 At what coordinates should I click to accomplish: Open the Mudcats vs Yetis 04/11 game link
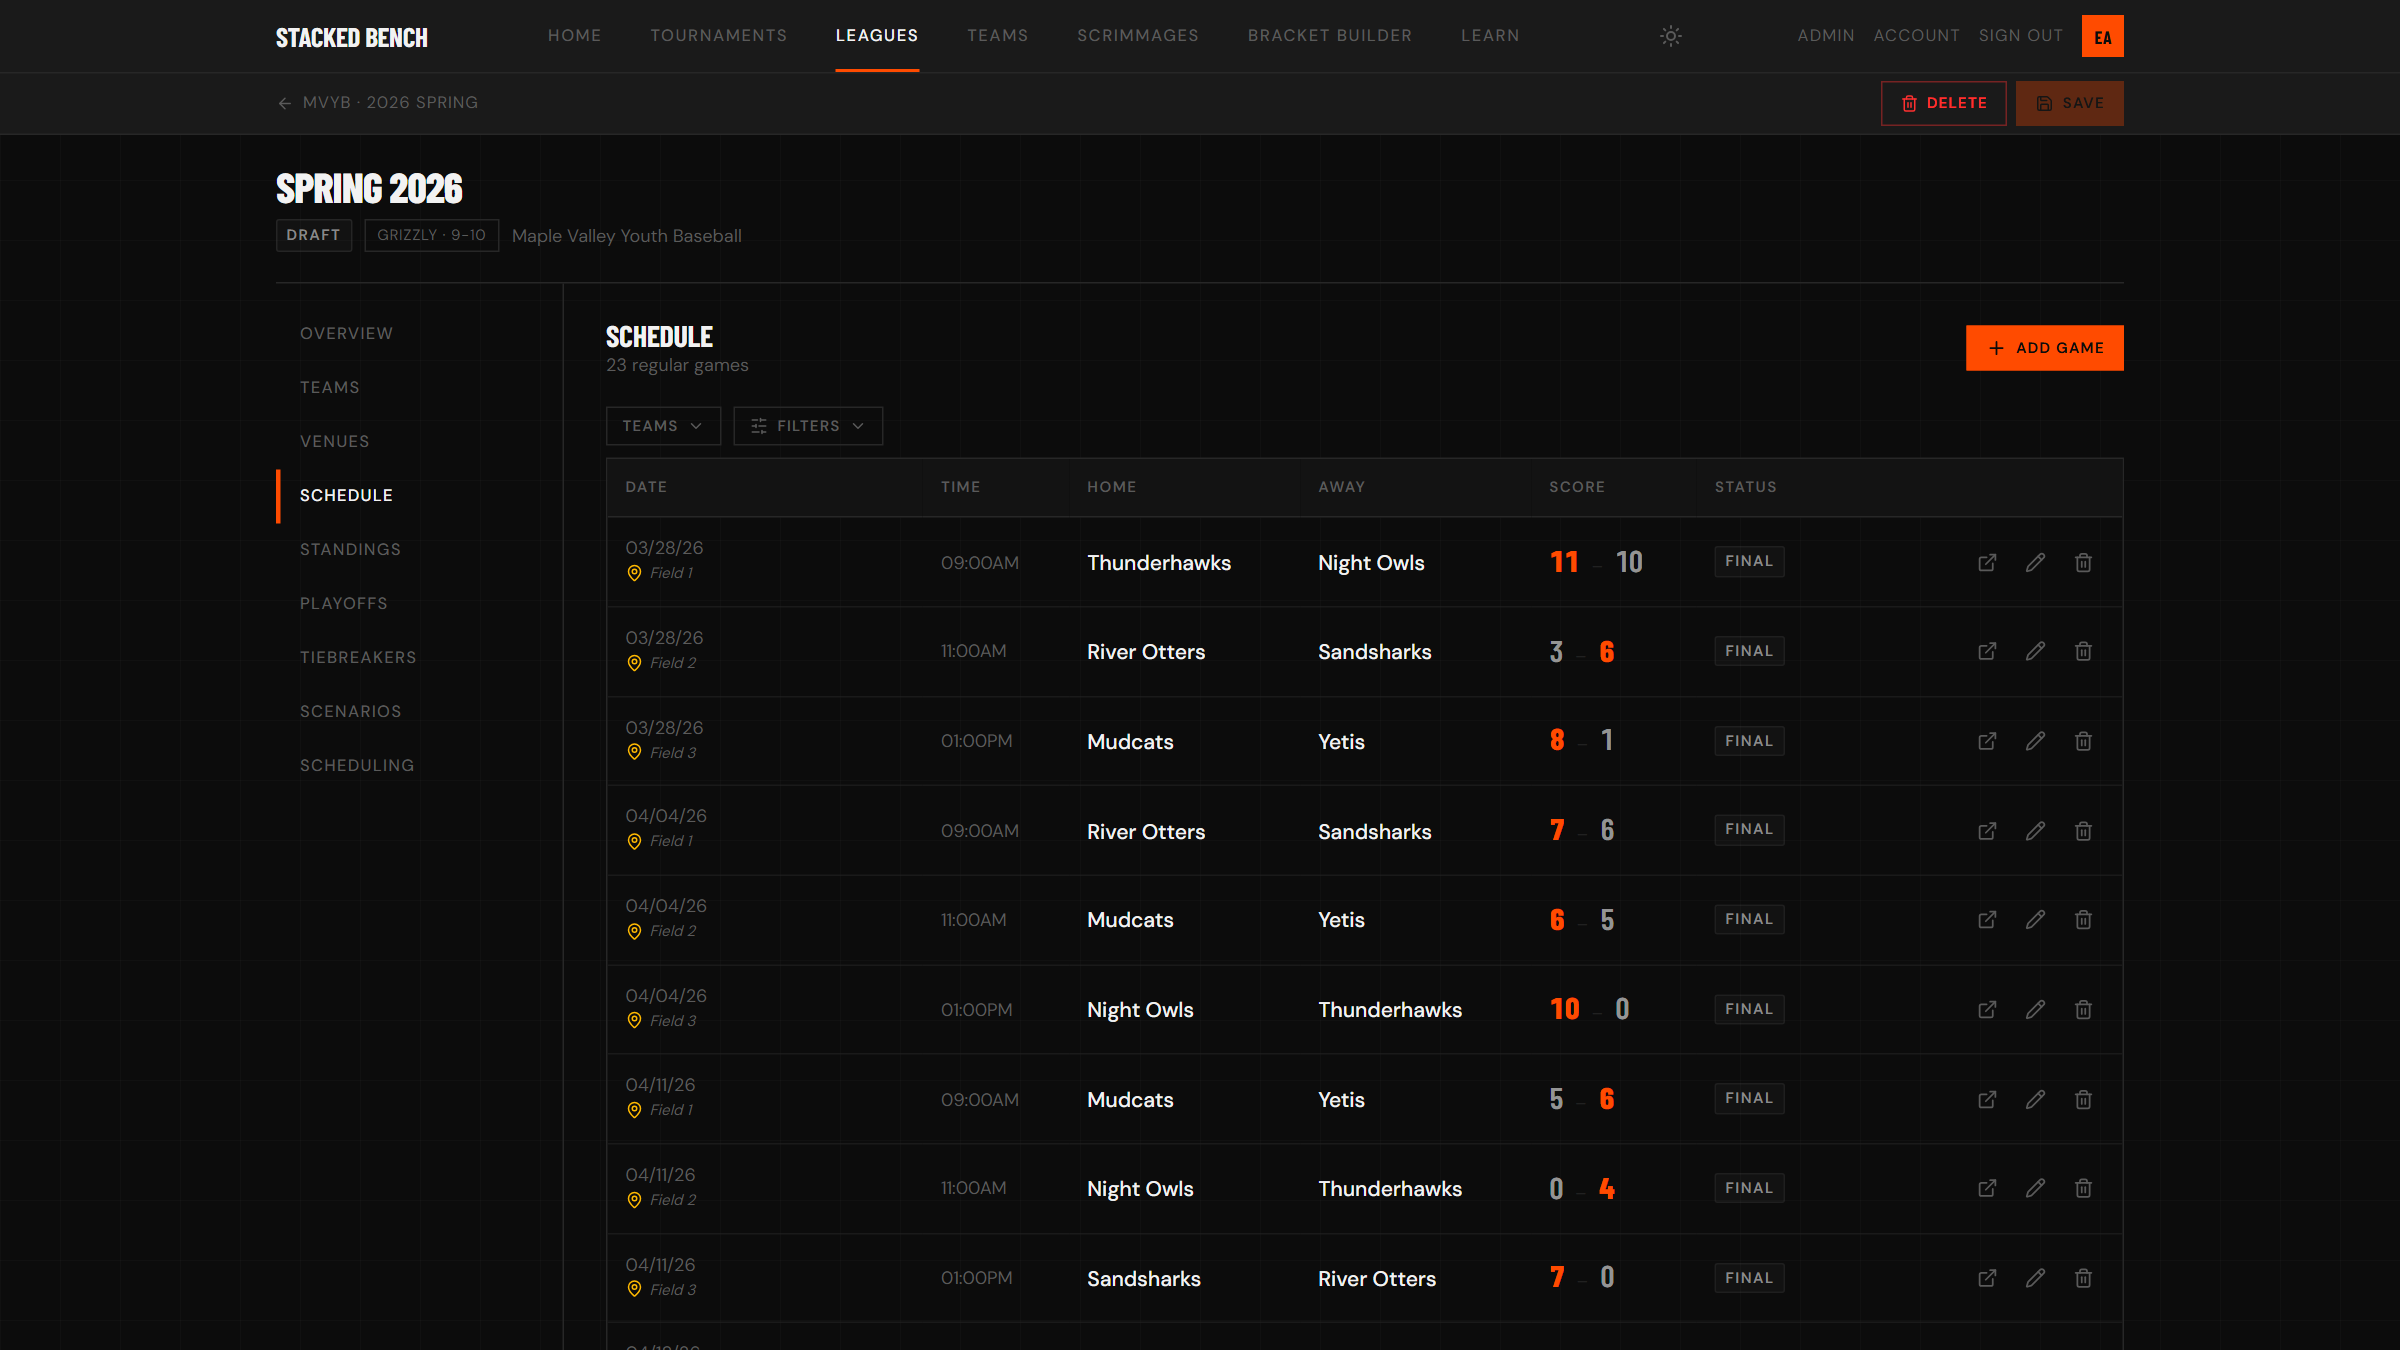tap(1987, 1099)
